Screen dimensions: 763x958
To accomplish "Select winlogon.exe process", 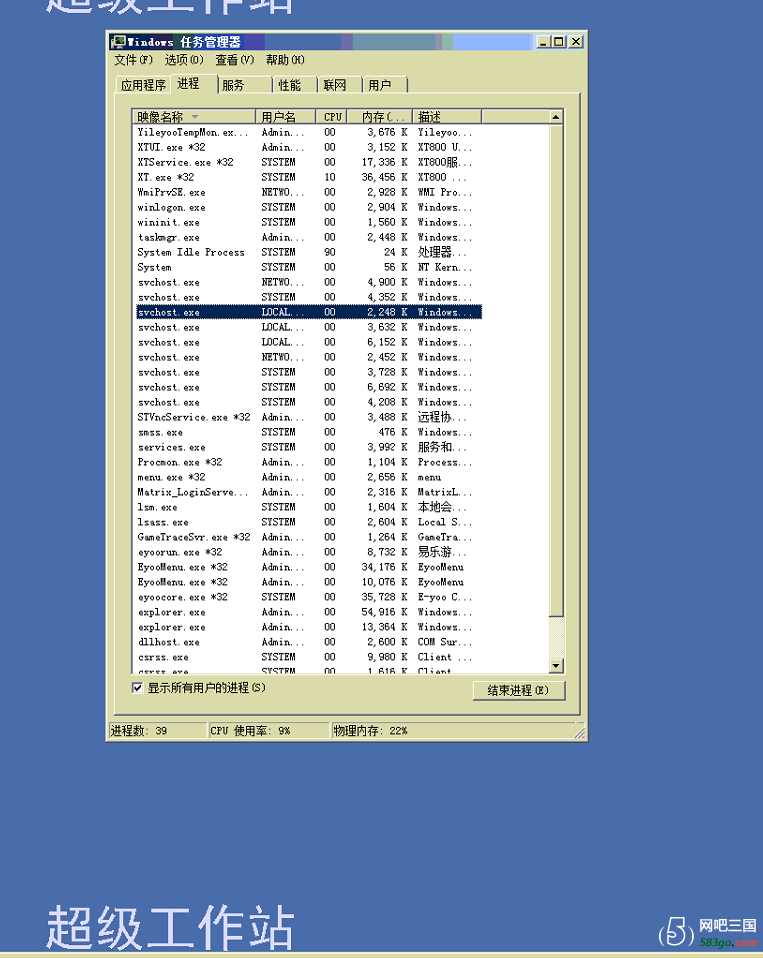I will 308,207.
